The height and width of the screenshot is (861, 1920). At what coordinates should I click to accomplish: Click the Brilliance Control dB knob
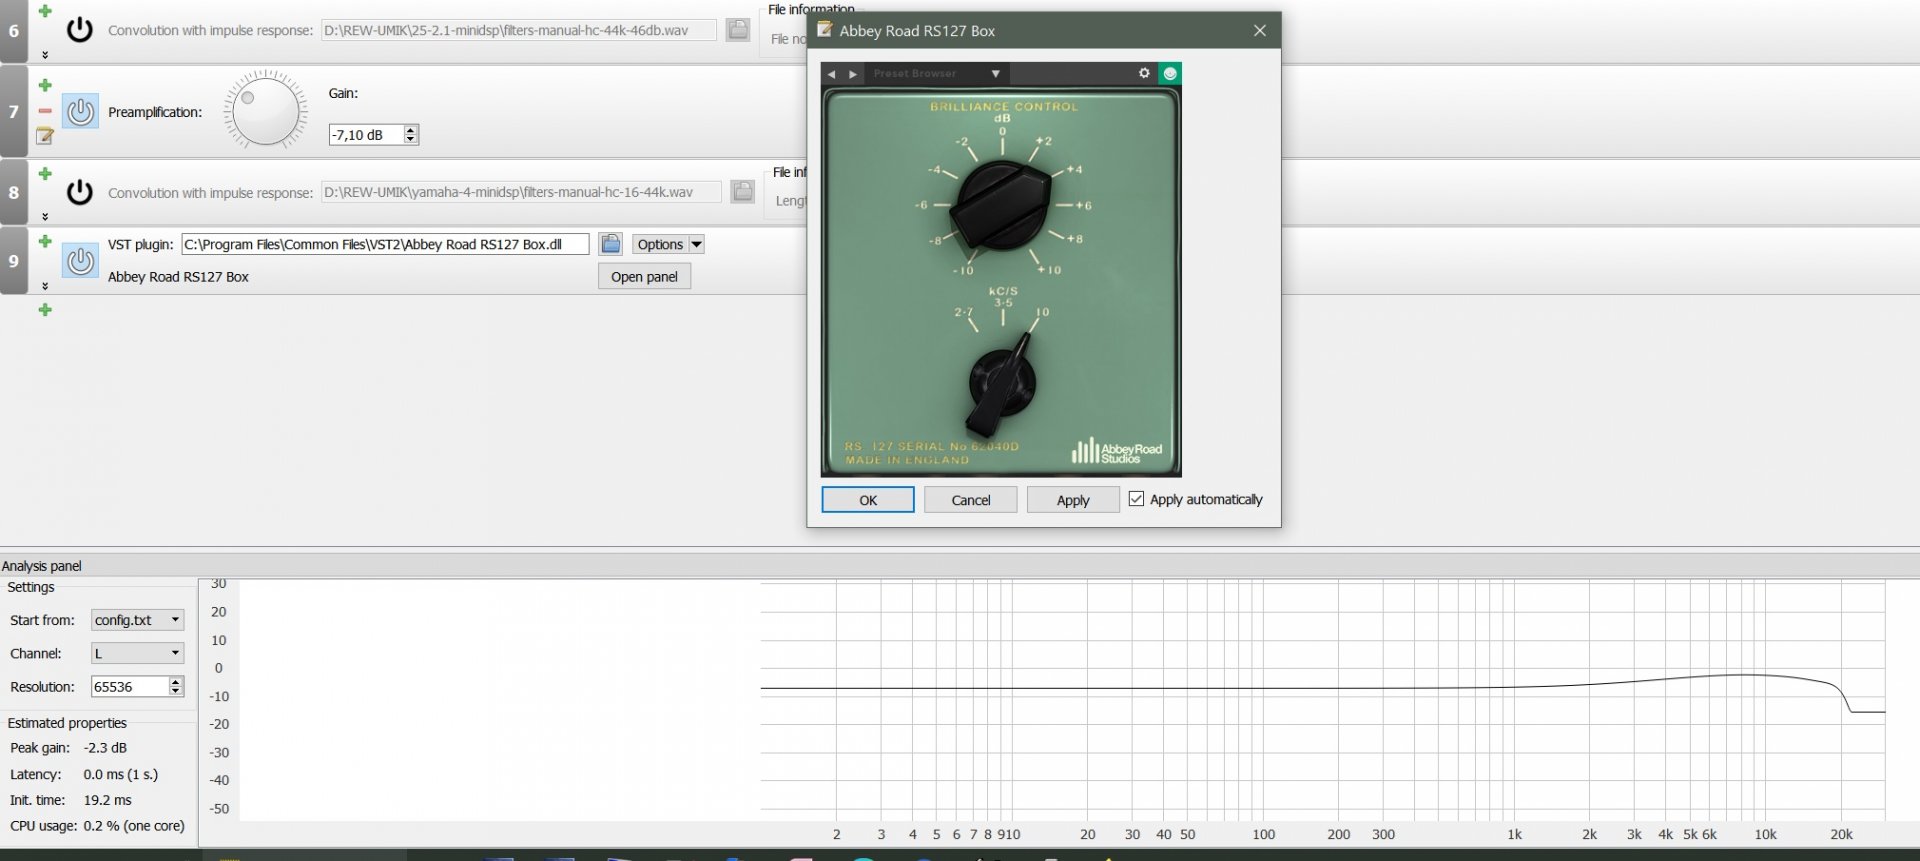click(x=1001, y=206)
